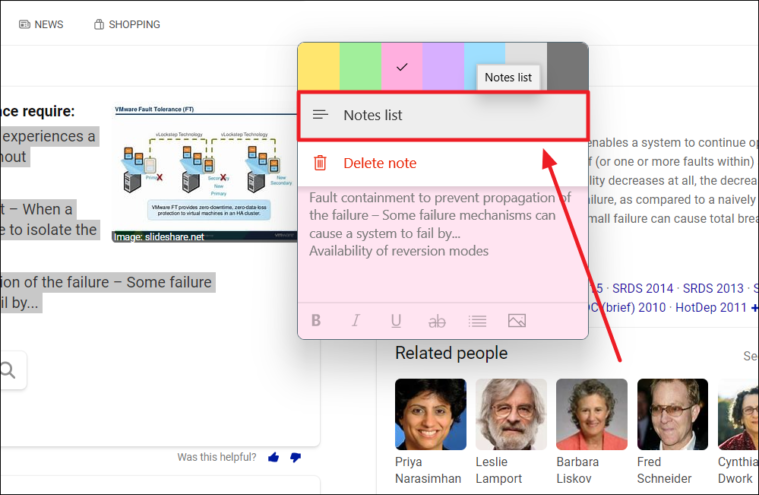Toggle strikethrough formatting in the note
Screen dimensions: 759x495
pyautogui.click(x=437, y=321)
